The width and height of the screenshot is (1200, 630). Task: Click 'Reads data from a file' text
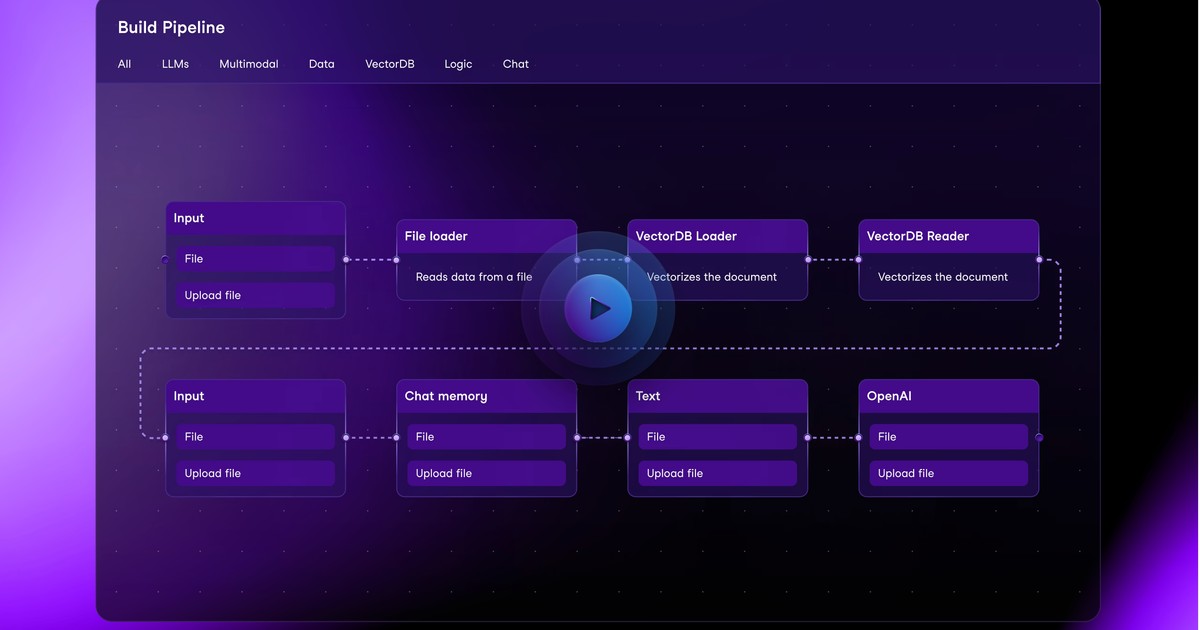(x=474, y=277)
